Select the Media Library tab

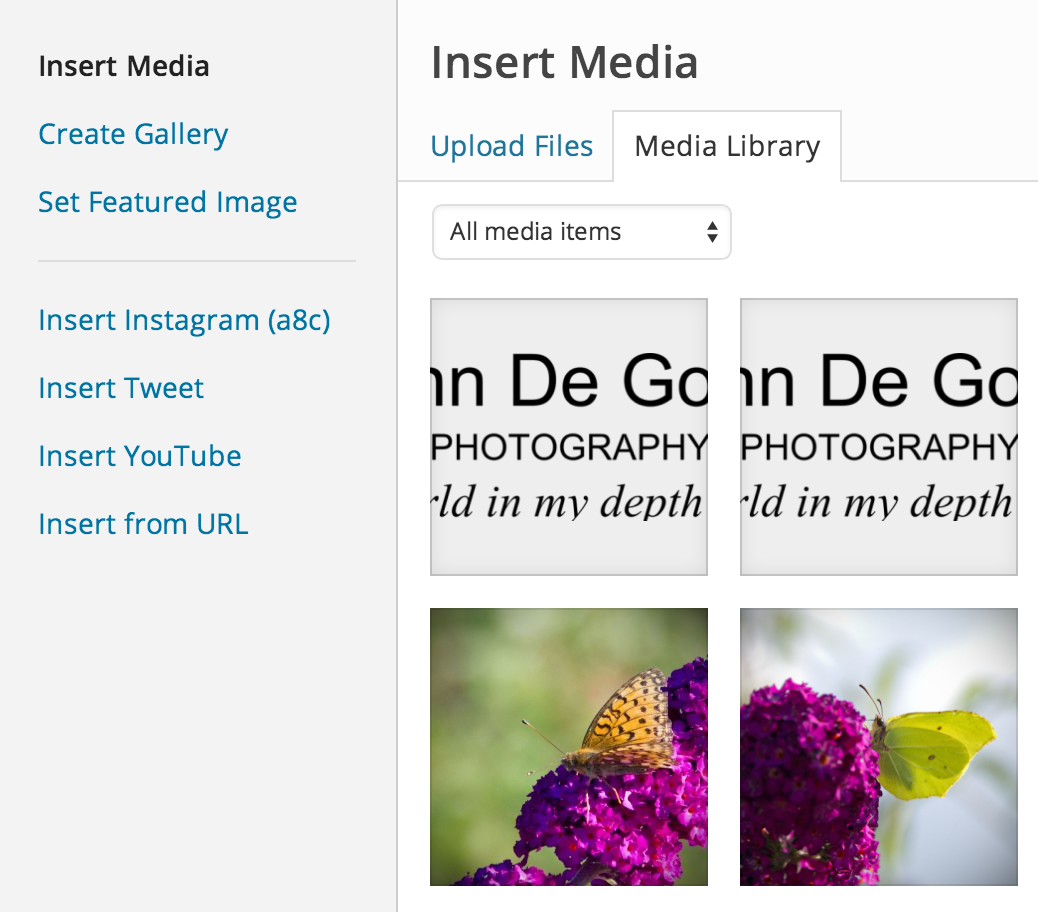point(727,147)
